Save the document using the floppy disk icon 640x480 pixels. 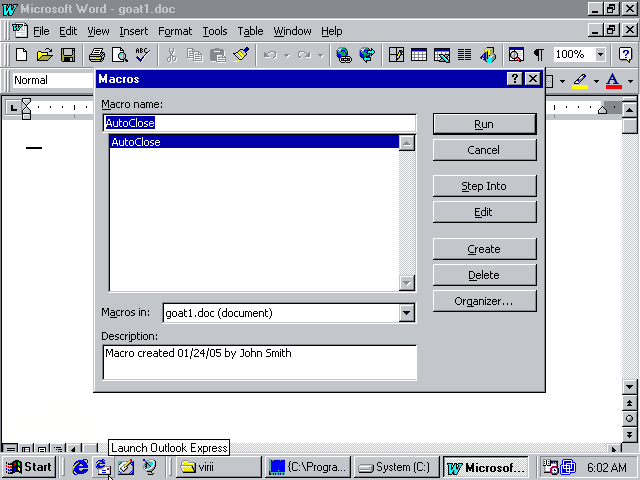[68, 54]
